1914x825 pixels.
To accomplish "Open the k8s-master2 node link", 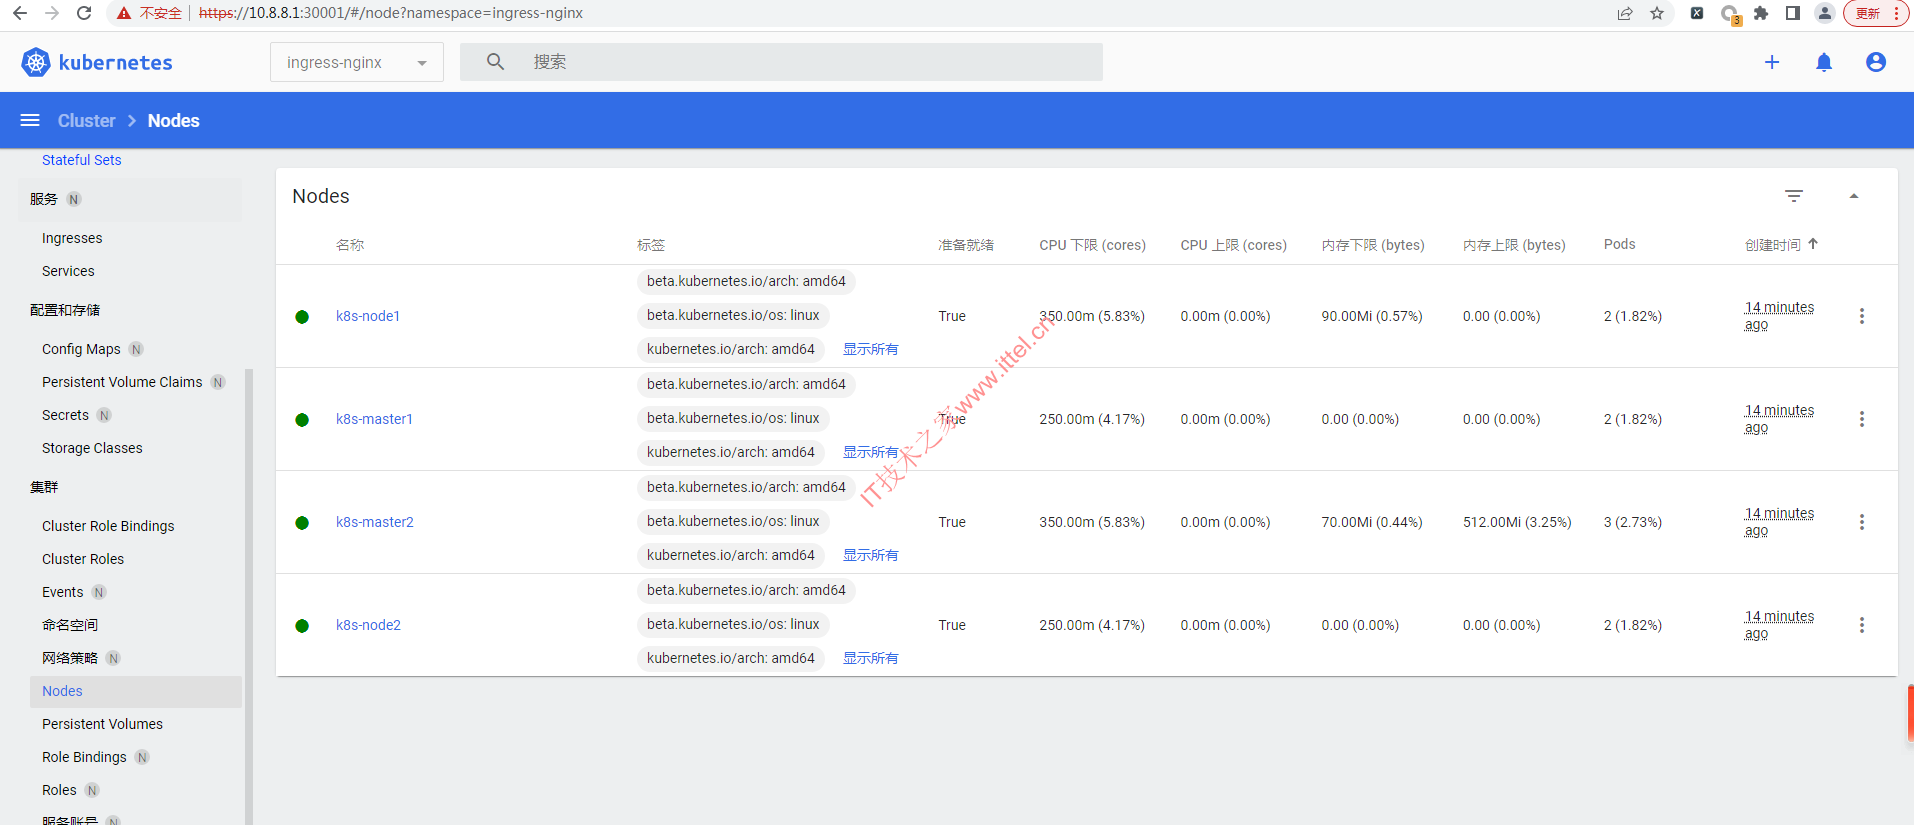I will [375, 522].
